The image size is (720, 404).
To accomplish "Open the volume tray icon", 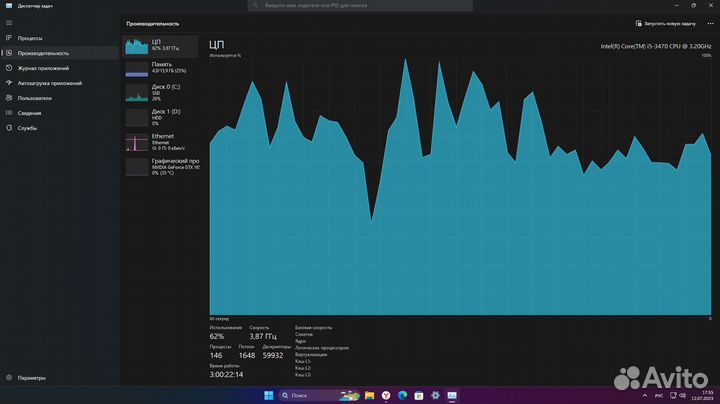I will click(x=682, y=395).
